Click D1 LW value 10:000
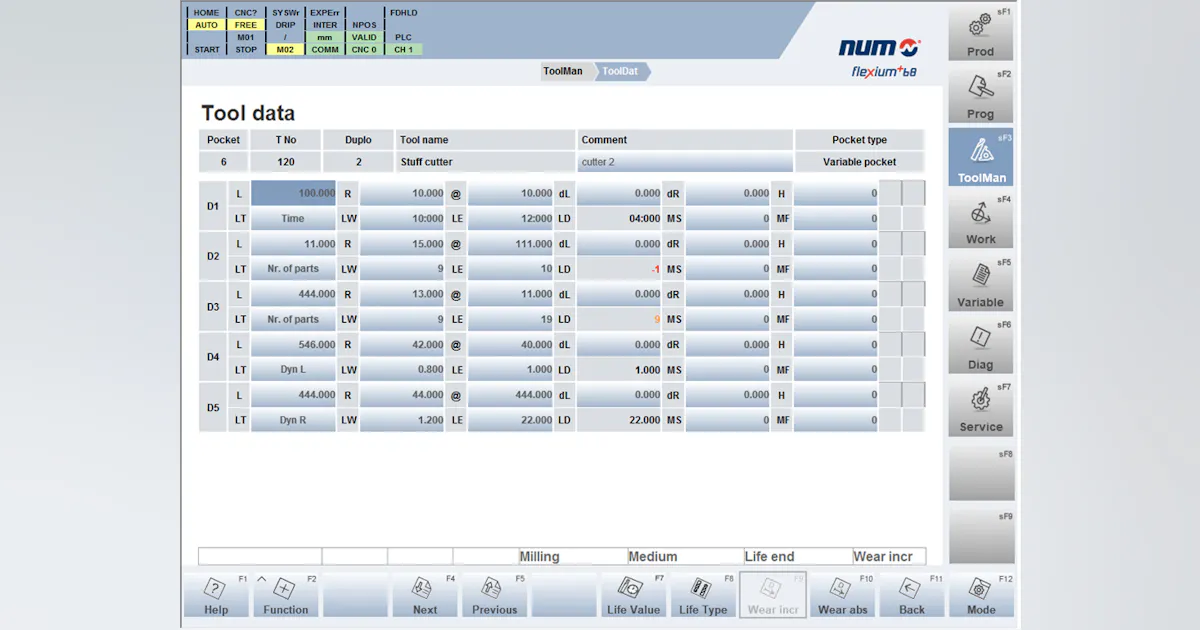The height and width of the screenshot is (630, 1200). [x=402, y=218]
